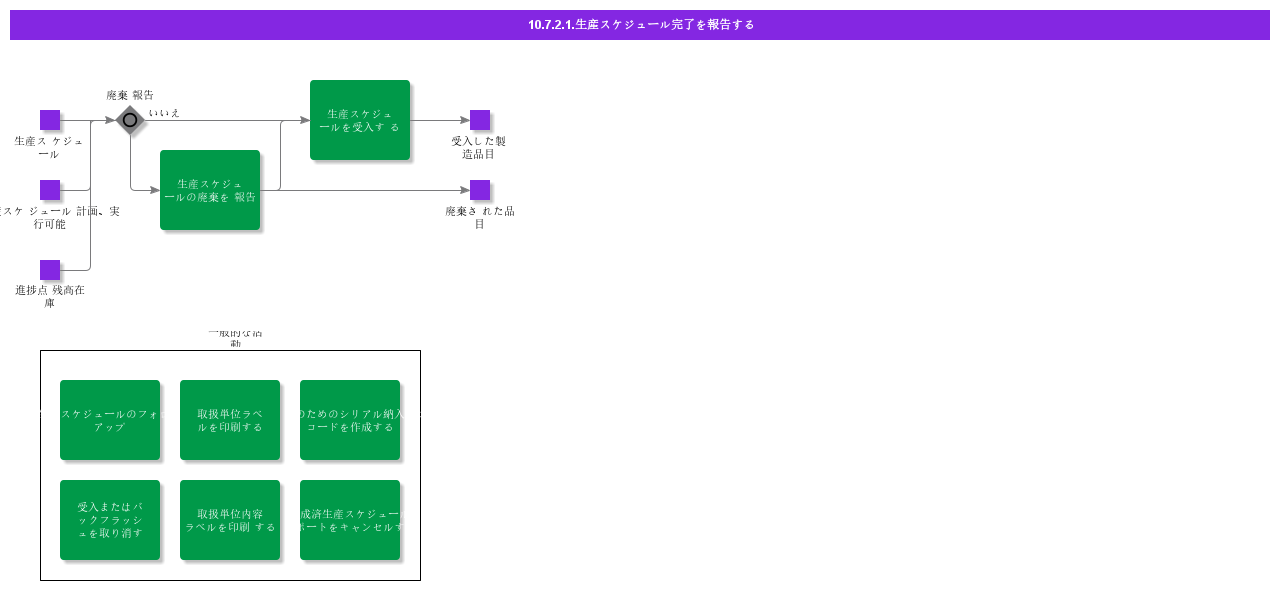Select the 進捗点 残高在庫 purple square
This screenshot has width=1280, height=590.
[x=50, y=270]
